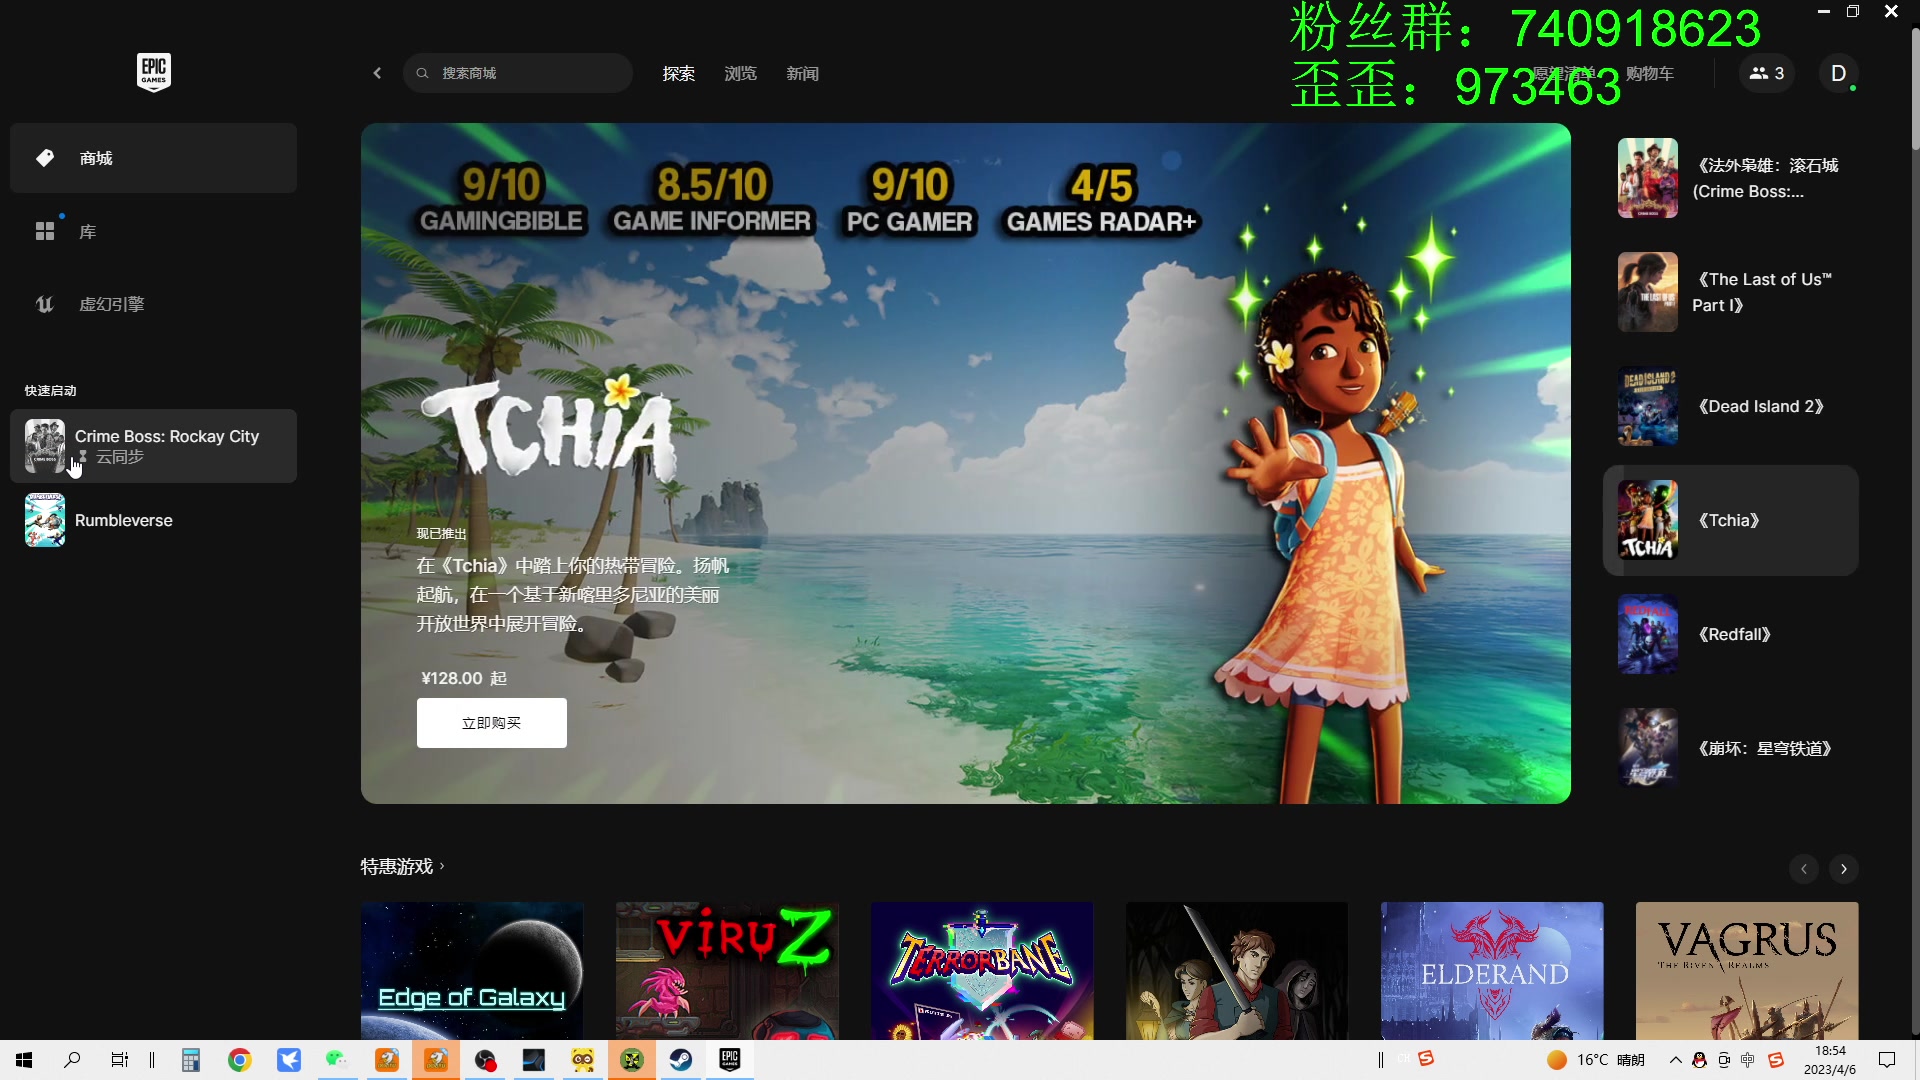This screenshot has width=1920, height=1080.
Task: Open Windows taskbar search
Action: [72, 1060]
